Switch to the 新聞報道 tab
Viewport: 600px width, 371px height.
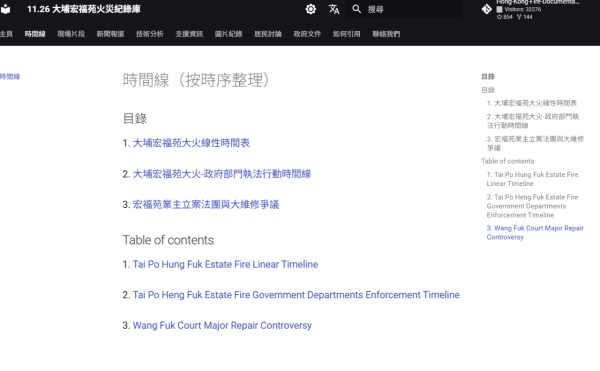click(110, 34)
